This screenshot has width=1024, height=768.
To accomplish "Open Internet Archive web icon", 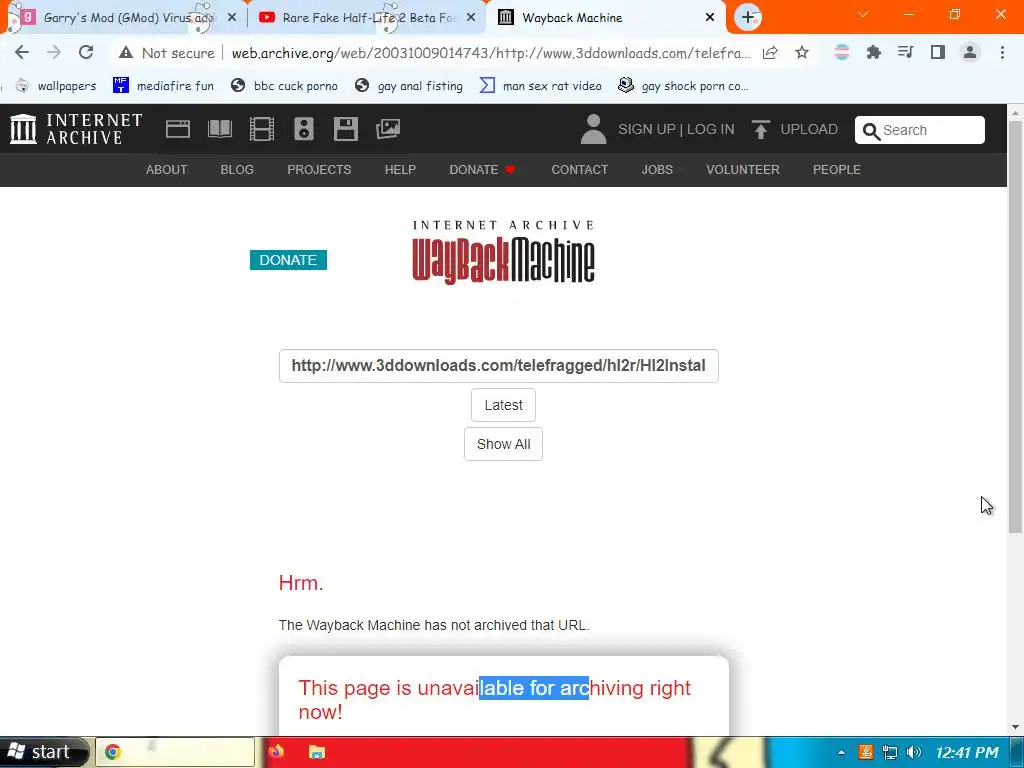I will [x=178, y=129].
